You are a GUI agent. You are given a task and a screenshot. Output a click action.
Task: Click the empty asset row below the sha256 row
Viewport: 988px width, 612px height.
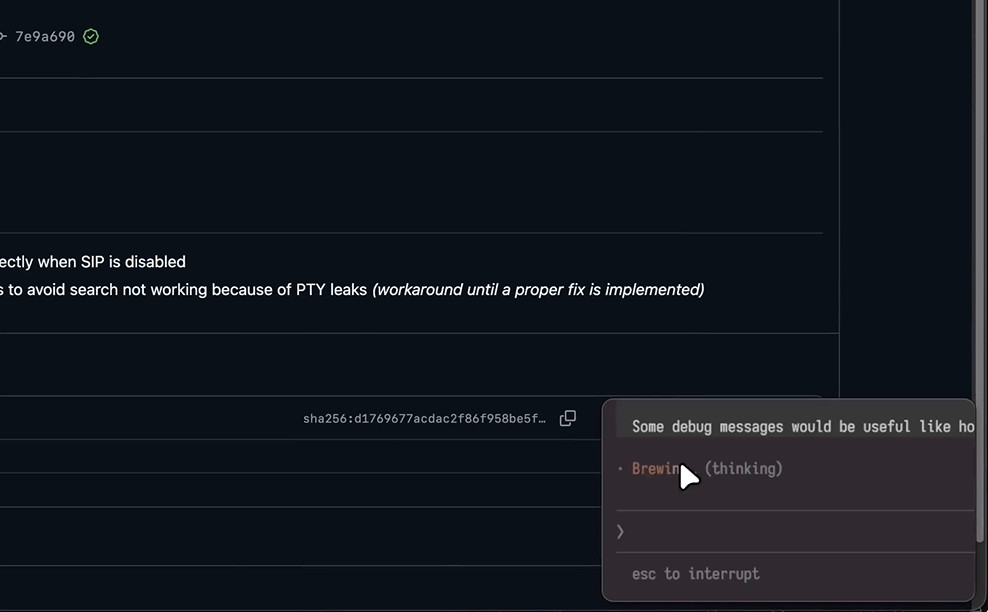300,457
